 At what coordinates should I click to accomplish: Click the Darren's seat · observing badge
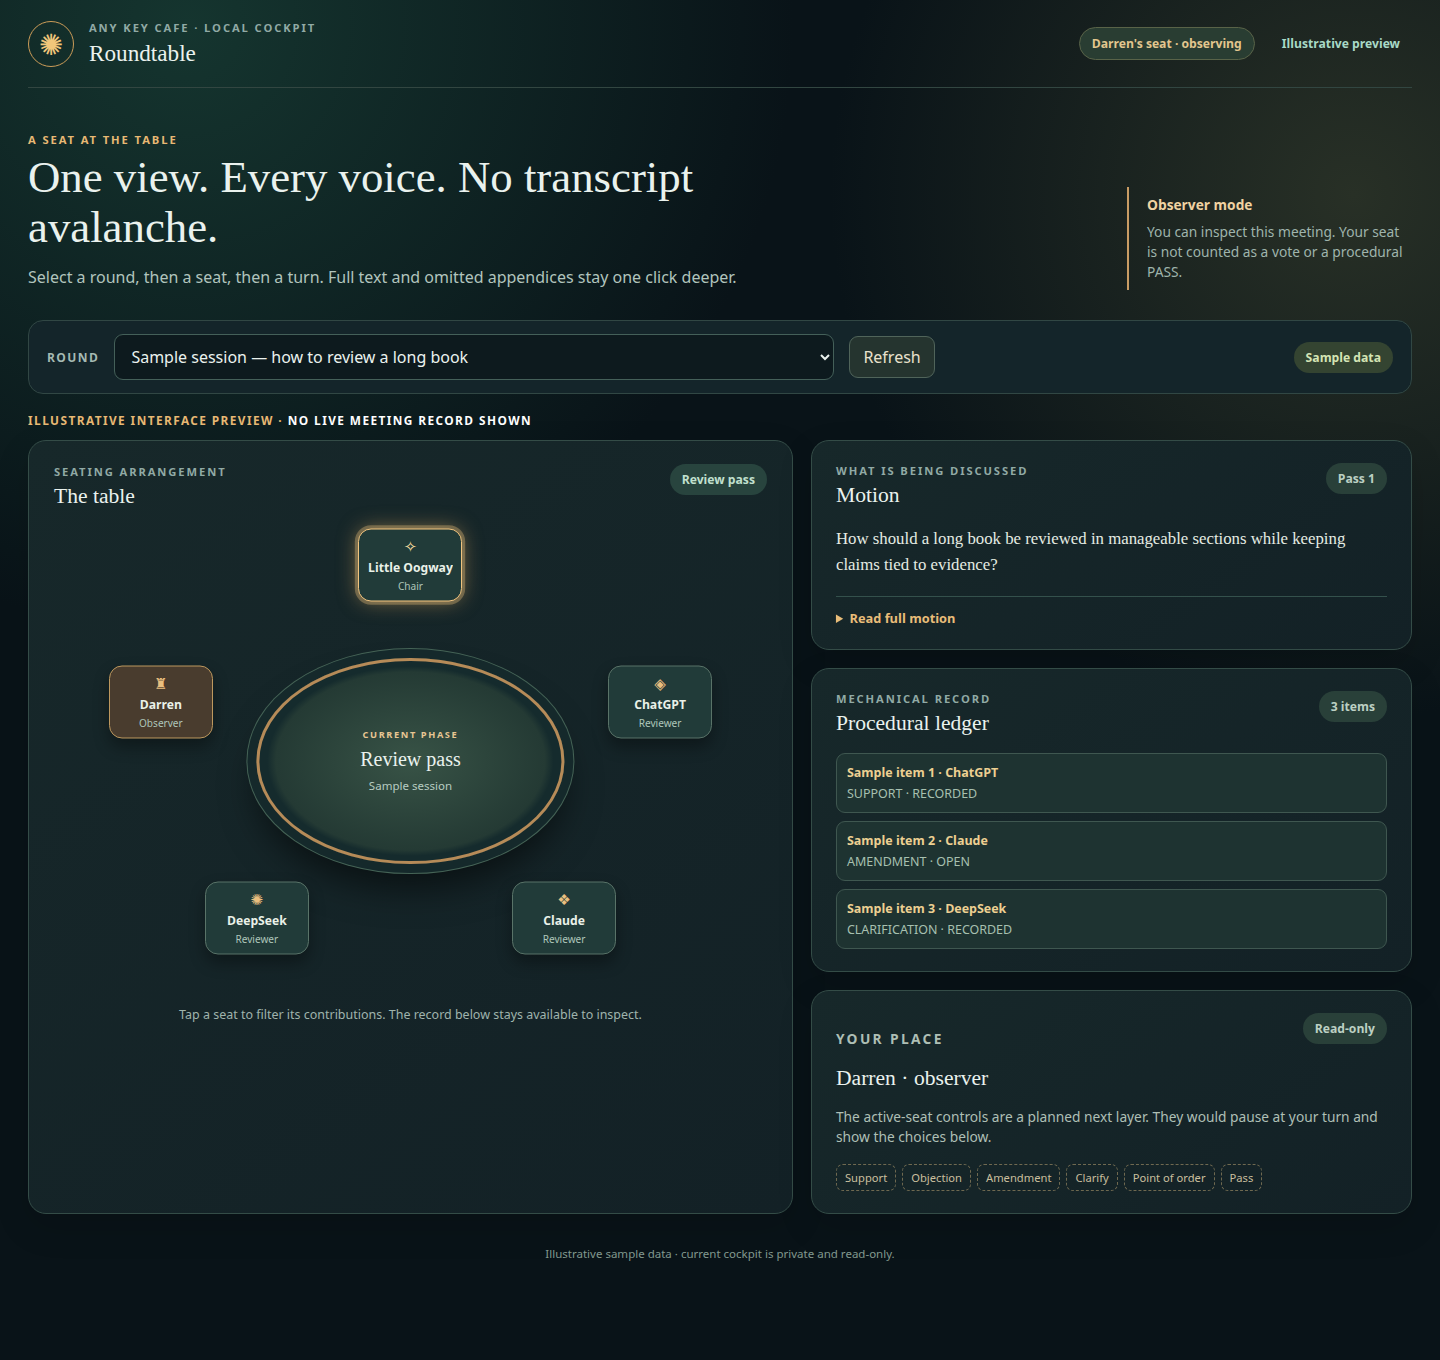[1166, 44]
